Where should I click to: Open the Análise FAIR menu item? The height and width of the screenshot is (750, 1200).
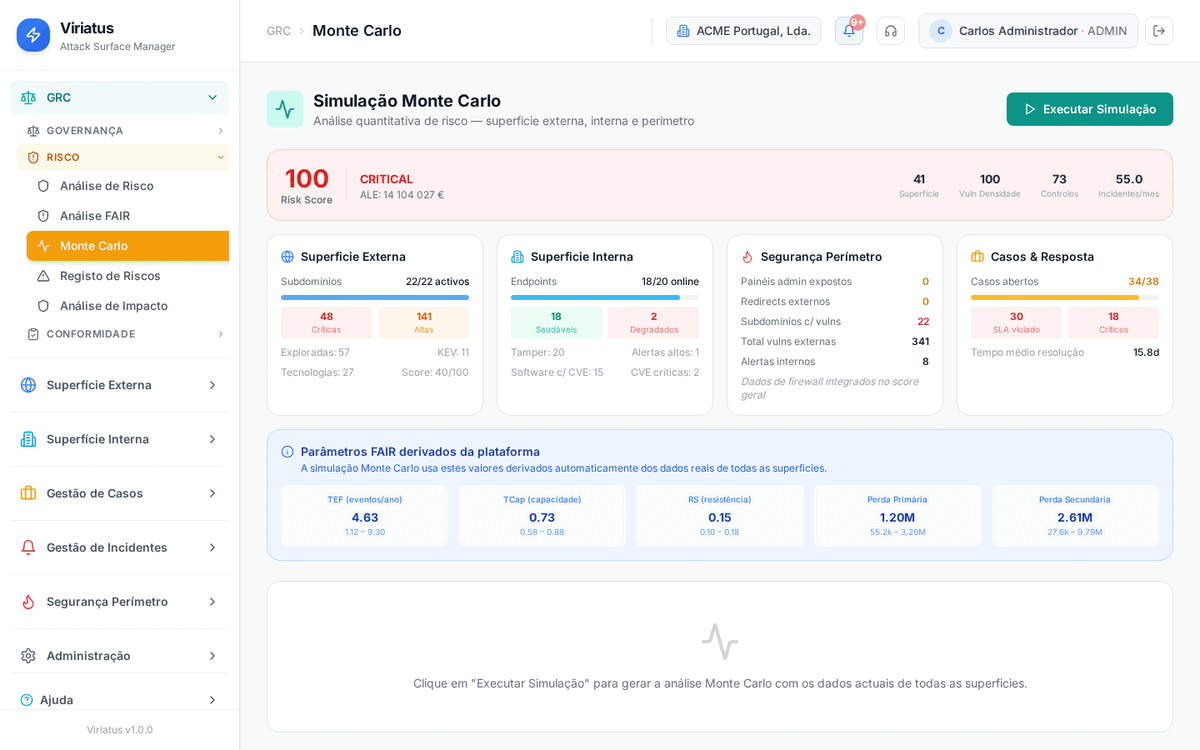tap(95, 216)
